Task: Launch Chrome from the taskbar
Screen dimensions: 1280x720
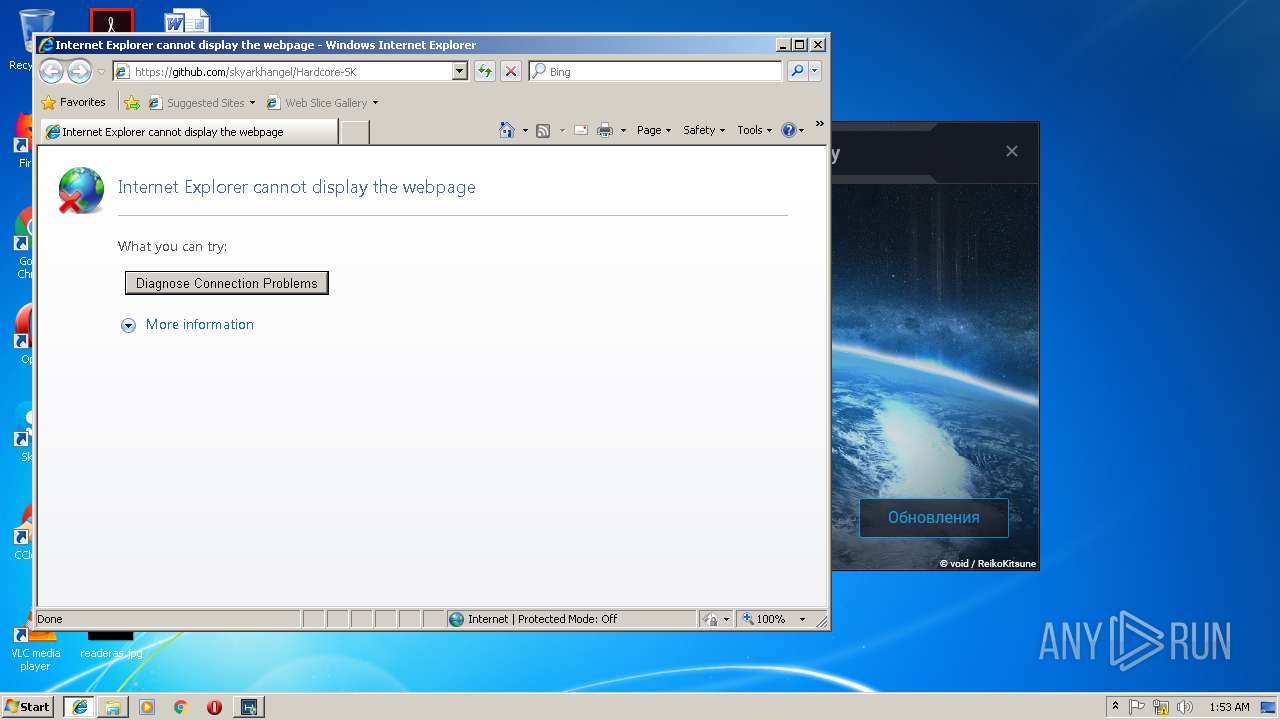Action: click(x=181, y=707)
